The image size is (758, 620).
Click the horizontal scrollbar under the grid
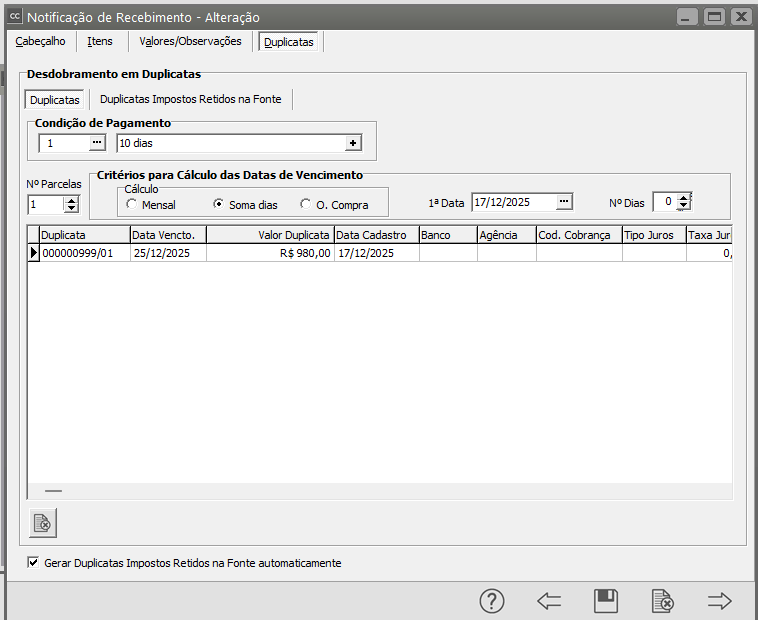(x=54, y=491)
